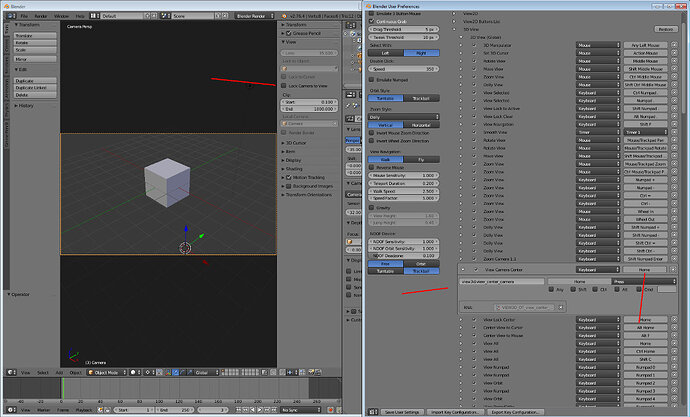The image size is (690, 417).
Task: Open the Global orientation dropdown
Action: click(207, 373)
